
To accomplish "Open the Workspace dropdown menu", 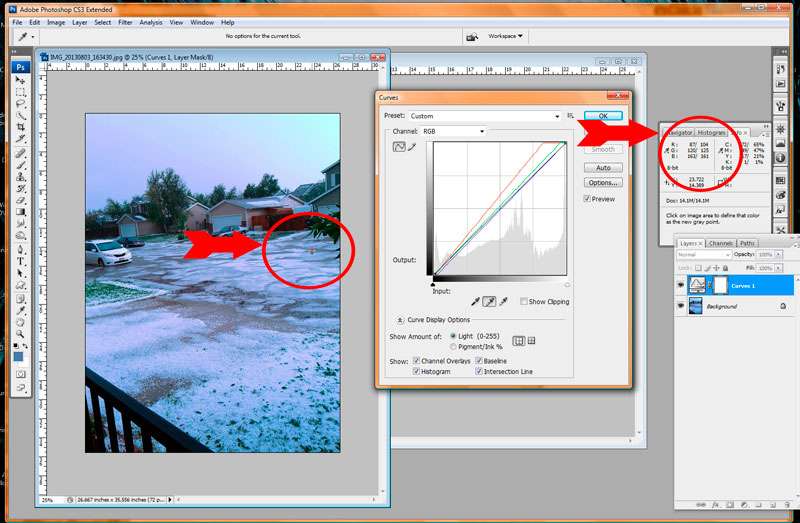I will click(505, 36).
